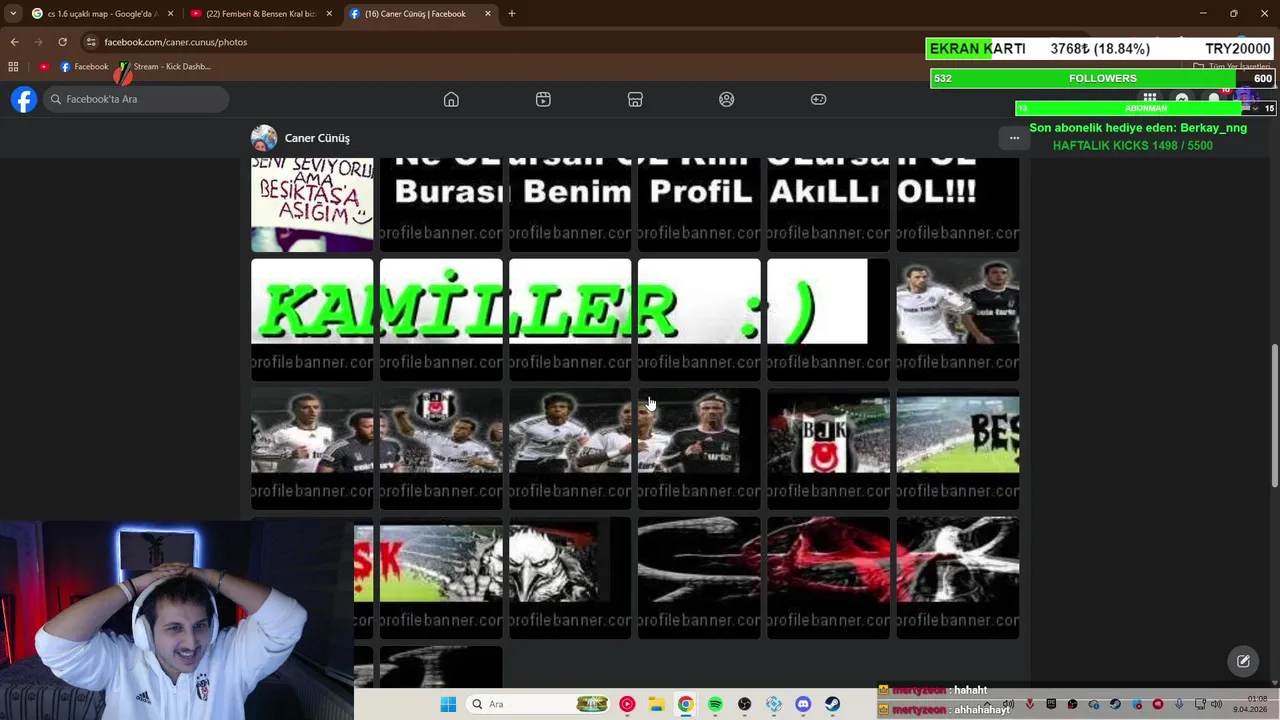The width and height of the screenshot is (1280, 720).
Task: Open the Facebook home logo
Action: click(x=24, y=99)
